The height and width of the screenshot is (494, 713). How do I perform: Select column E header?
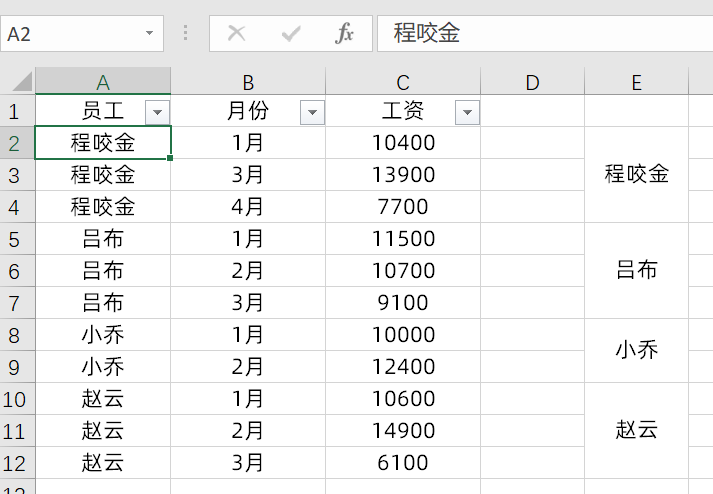[x=637, y=81]
